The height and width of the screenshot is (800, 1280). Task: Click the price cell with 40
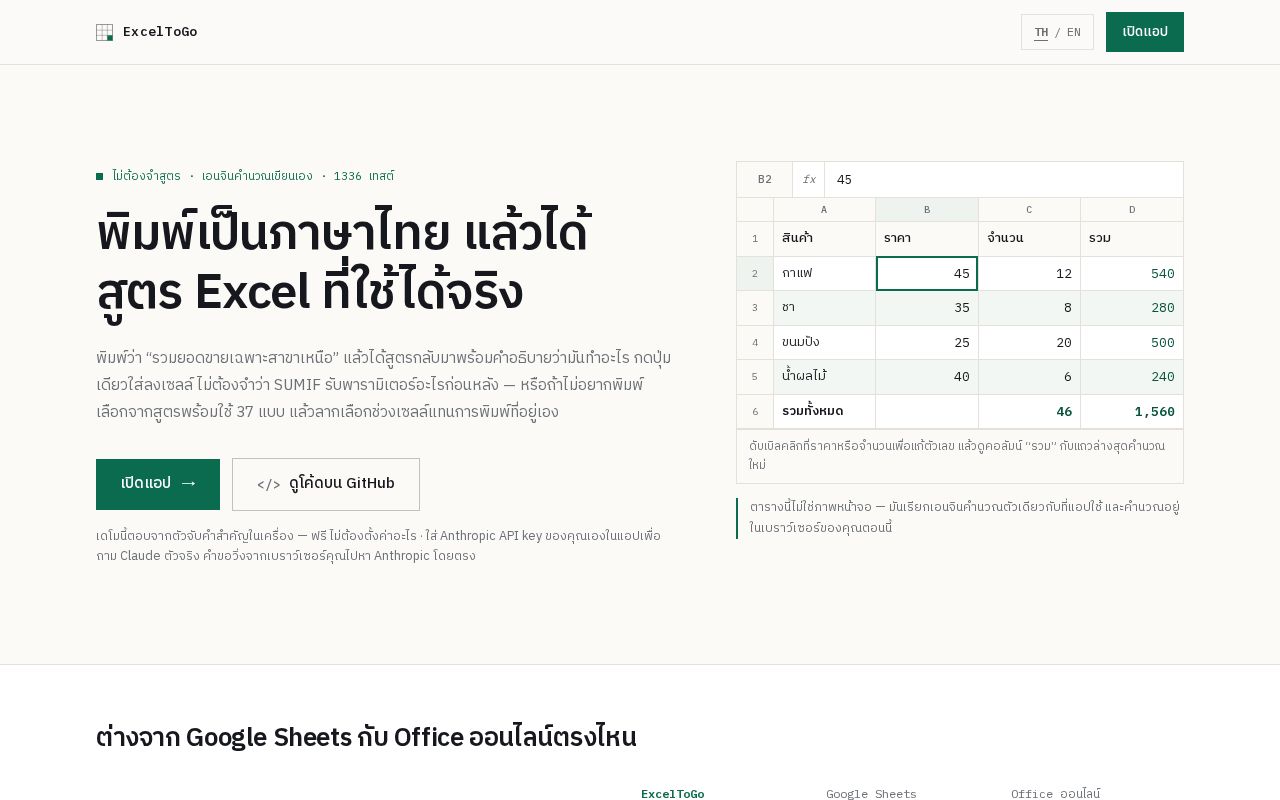927,377
